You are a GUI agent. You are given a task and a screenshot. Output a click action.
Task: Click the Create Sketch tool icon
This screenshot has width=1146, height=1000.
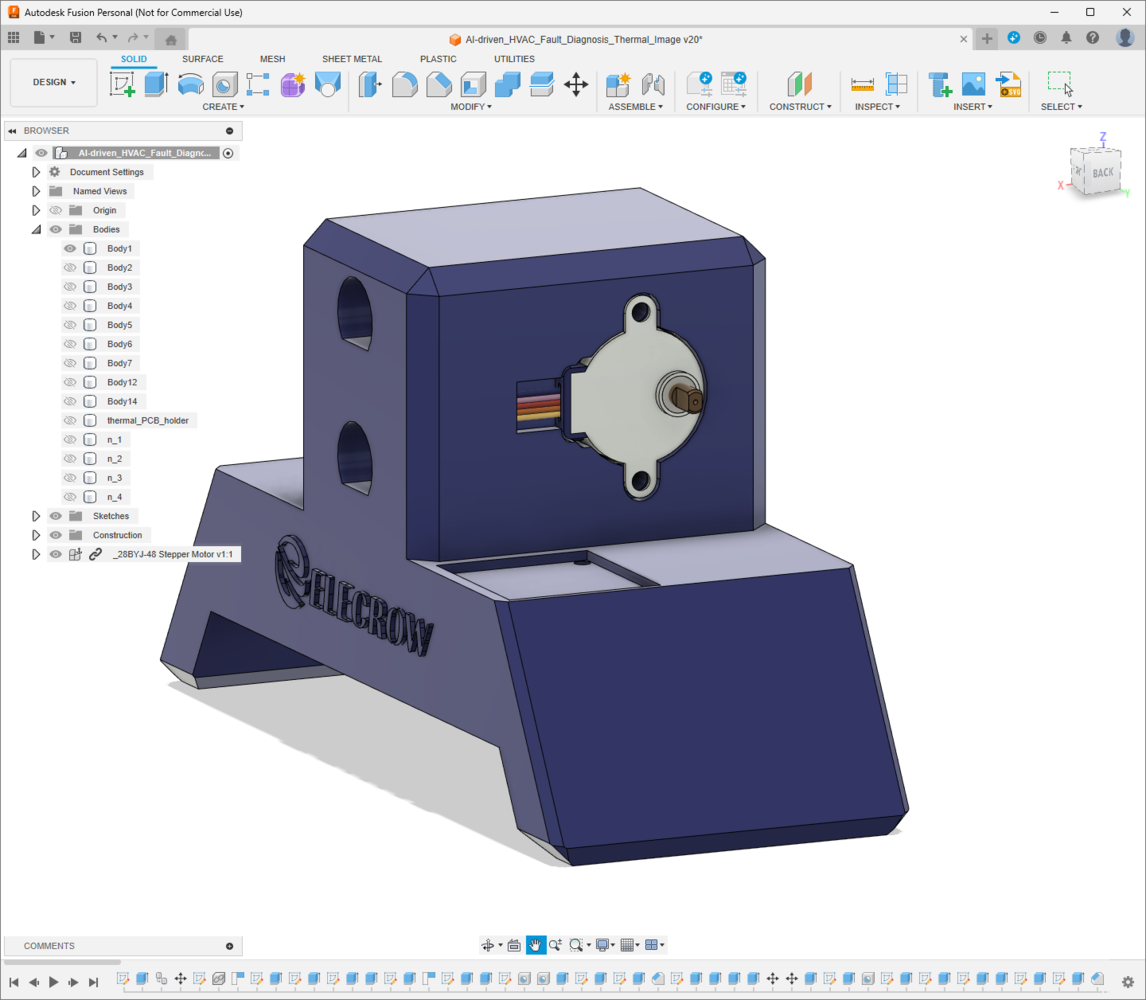(x=122, y=84)
